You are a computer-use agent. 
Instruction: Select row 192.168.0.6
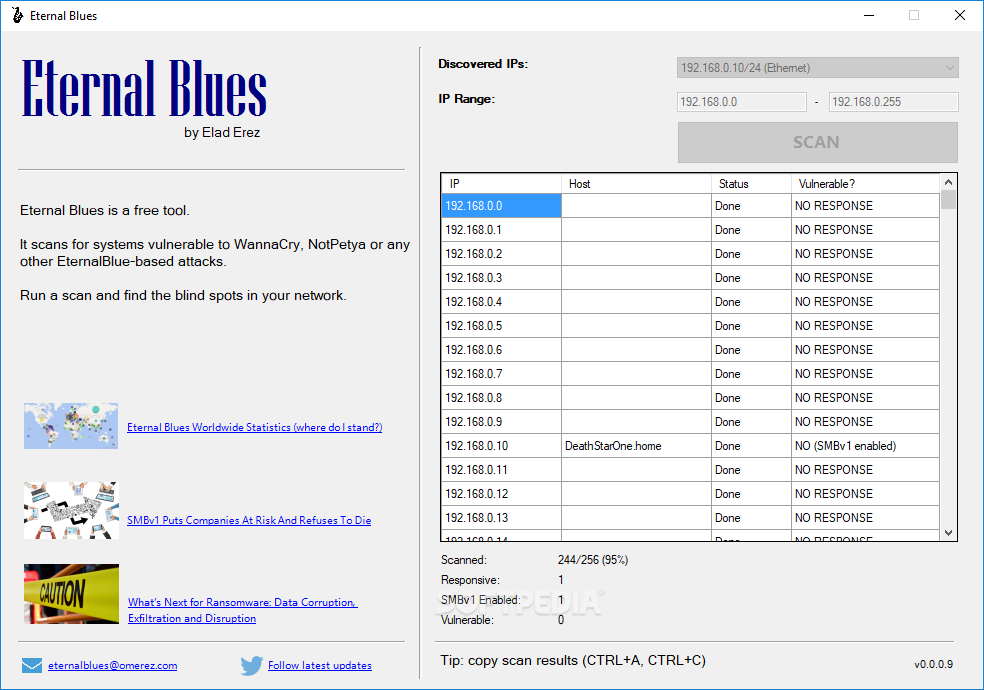tap(690, 350)
